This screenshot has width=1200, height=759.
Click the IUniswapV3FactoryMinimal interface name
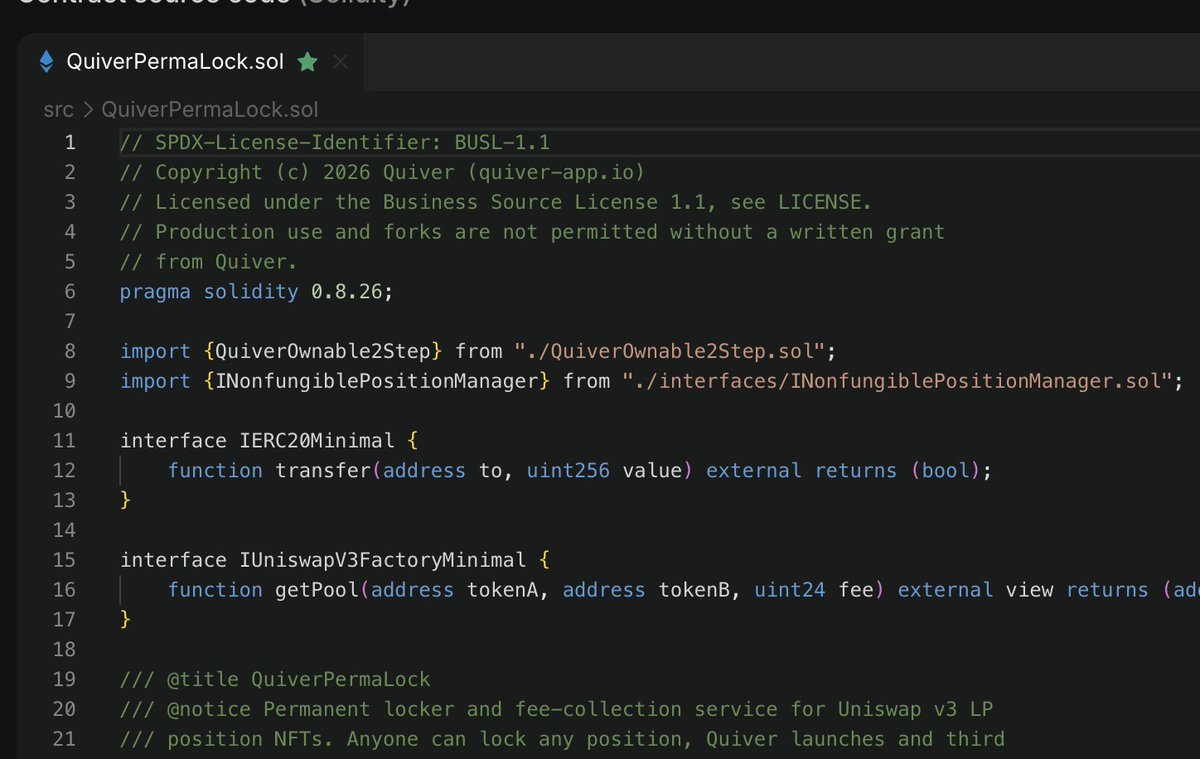click(383, 560)
